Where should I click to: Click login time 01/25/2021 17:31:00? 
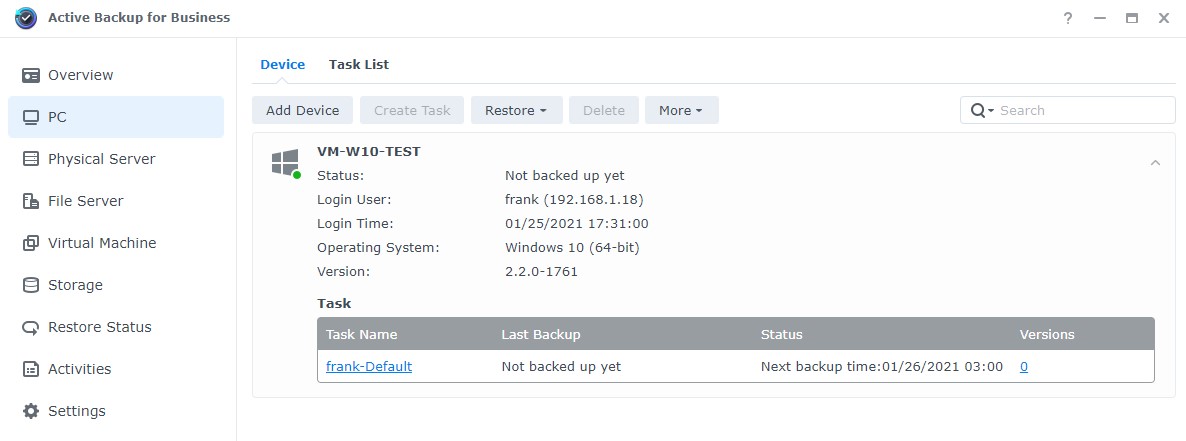coord(577,224)
